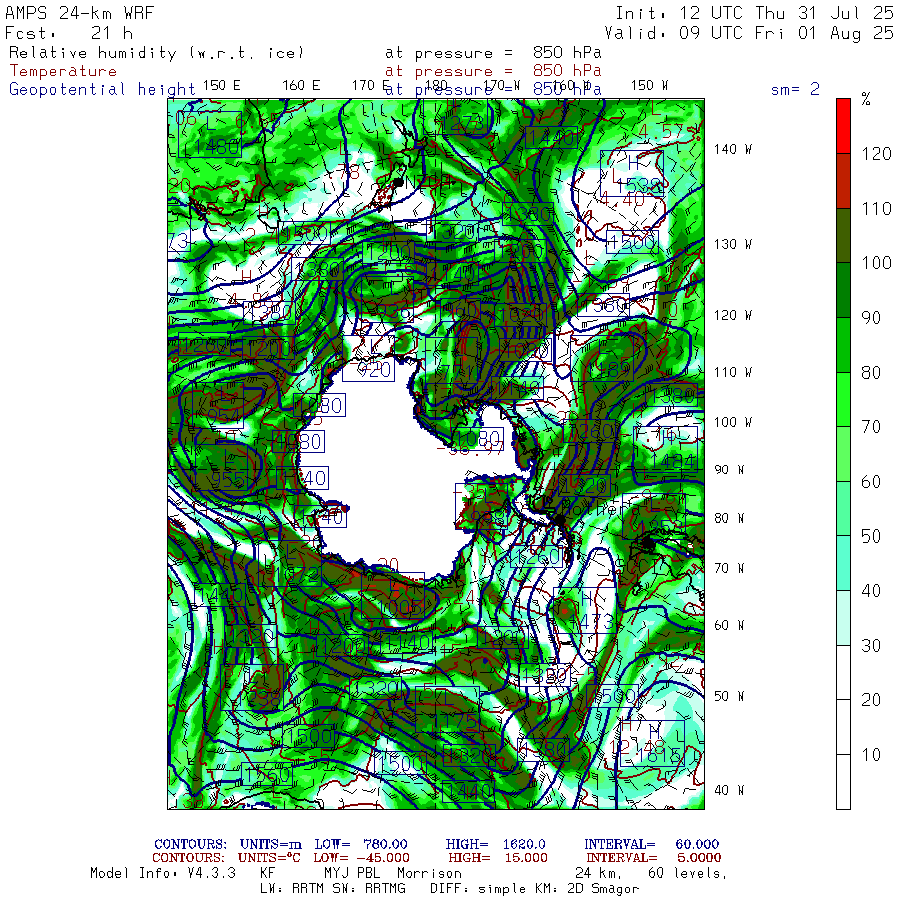This screenshot has width=900, height=900.
Task: Click the '140 W' longitude label
Action: click(x=732, y=149)
